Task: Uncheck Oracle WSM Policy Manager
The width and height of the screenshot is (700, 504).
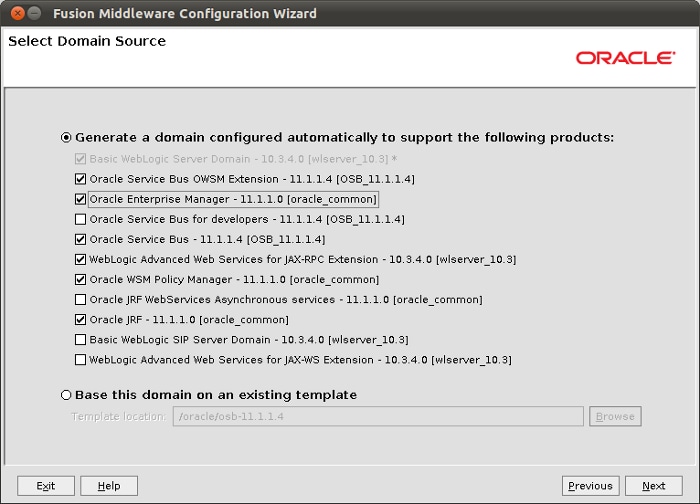Action: (x=81, y=279)
